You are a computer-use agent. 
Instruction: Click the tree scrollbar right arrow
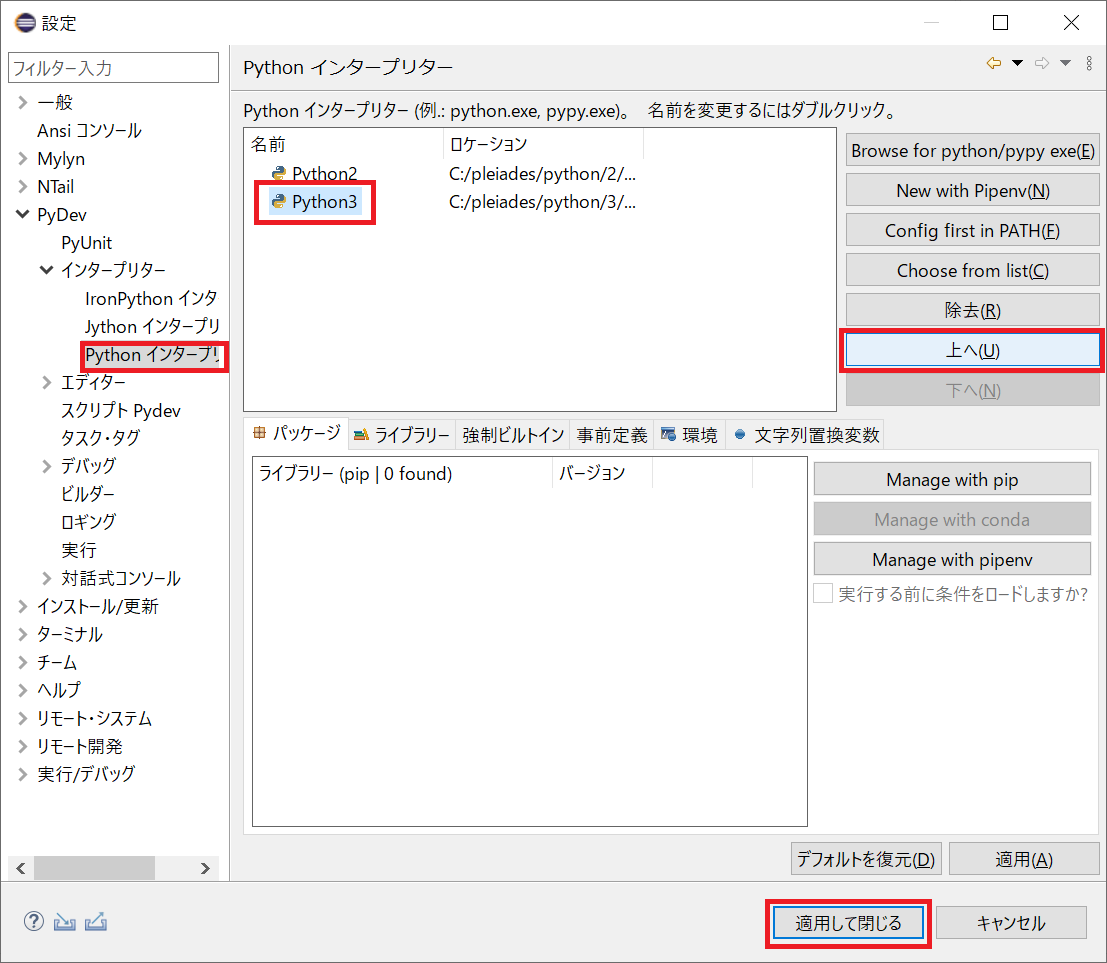point(205,868)
